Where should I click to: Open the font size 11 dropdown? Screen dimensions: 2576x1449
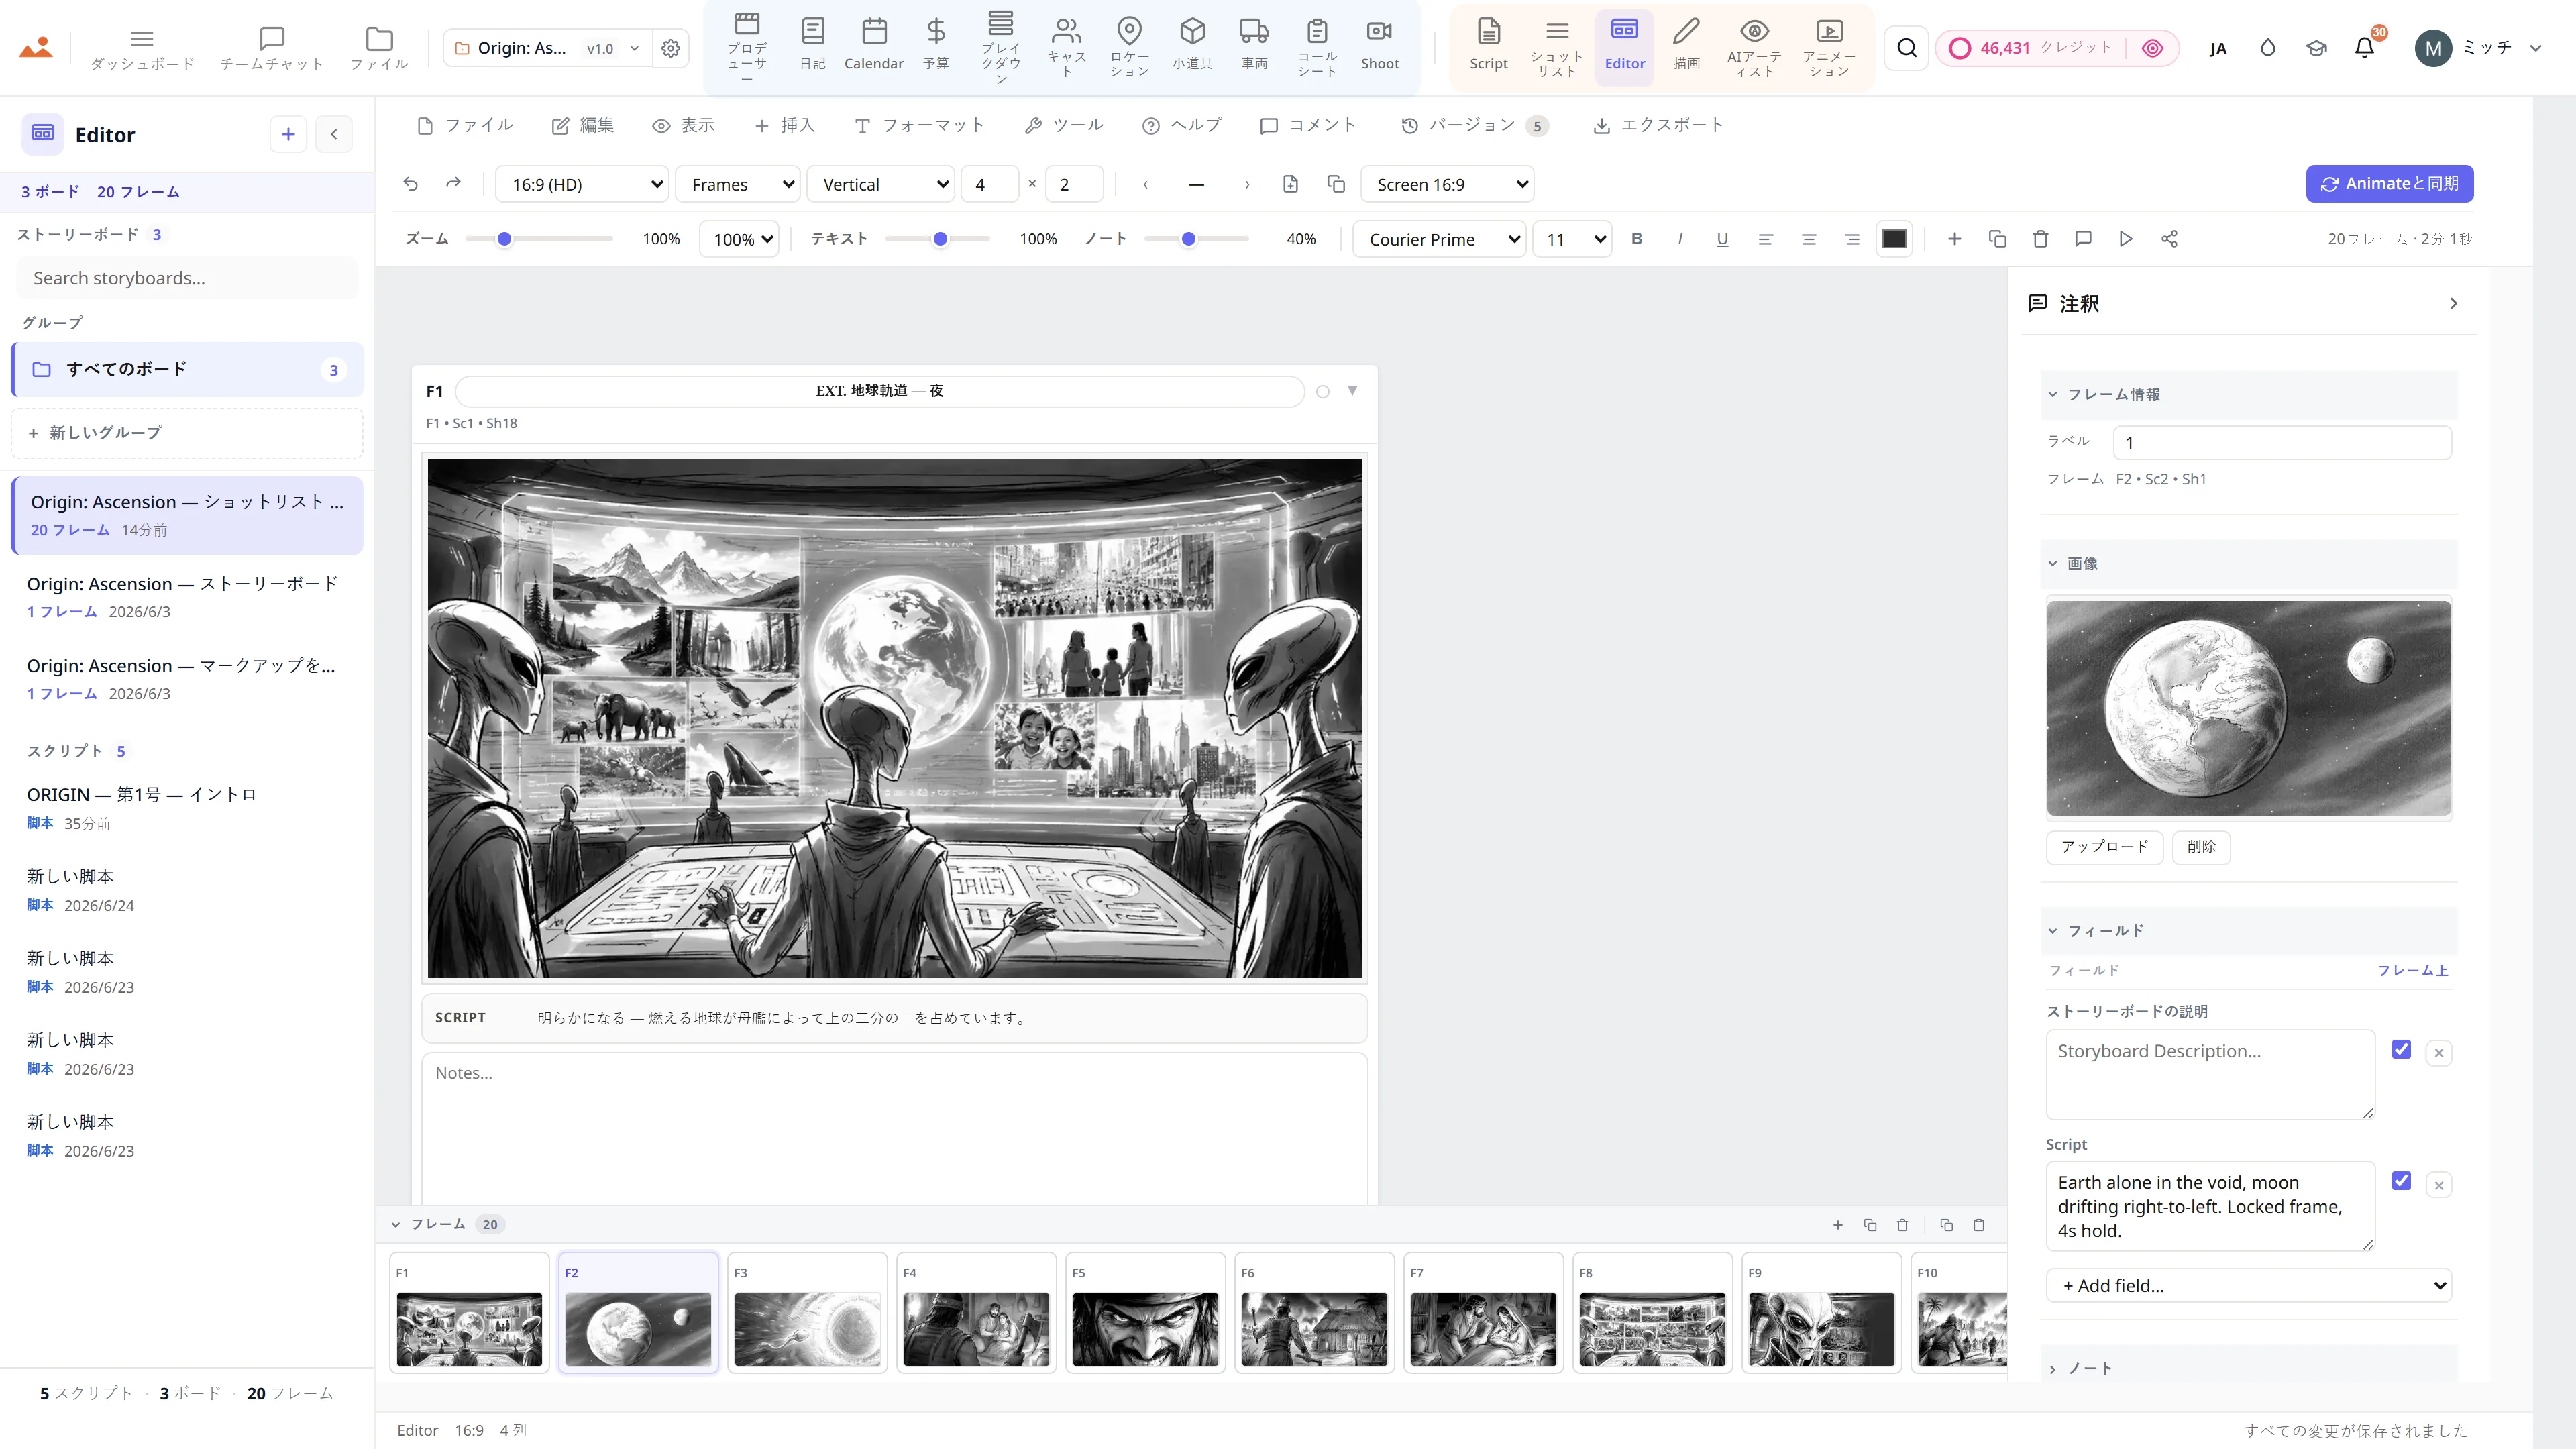point(1572,239)
